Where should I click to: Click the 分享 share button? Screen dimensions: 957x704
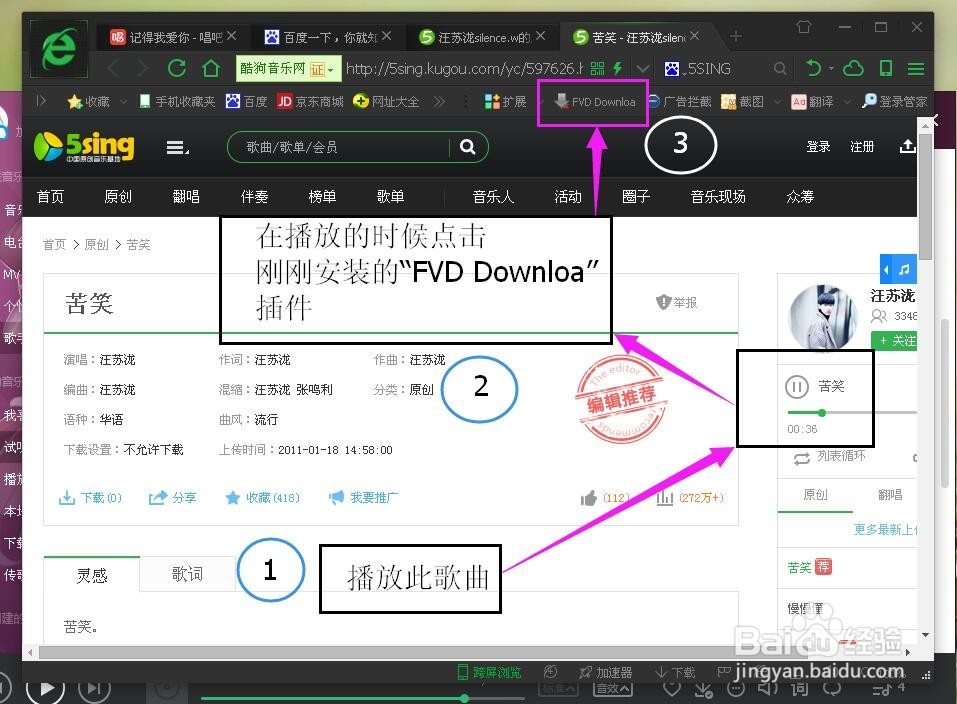(x=172, y=498)
